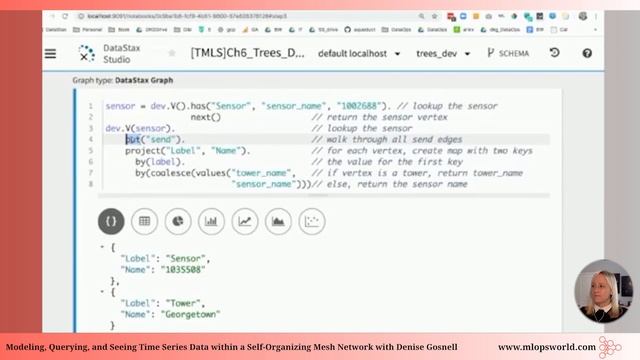The height and width of the screenshot is (360, 640).
Task: Click code line 1 sensor lookup
Action: [301, 106]
